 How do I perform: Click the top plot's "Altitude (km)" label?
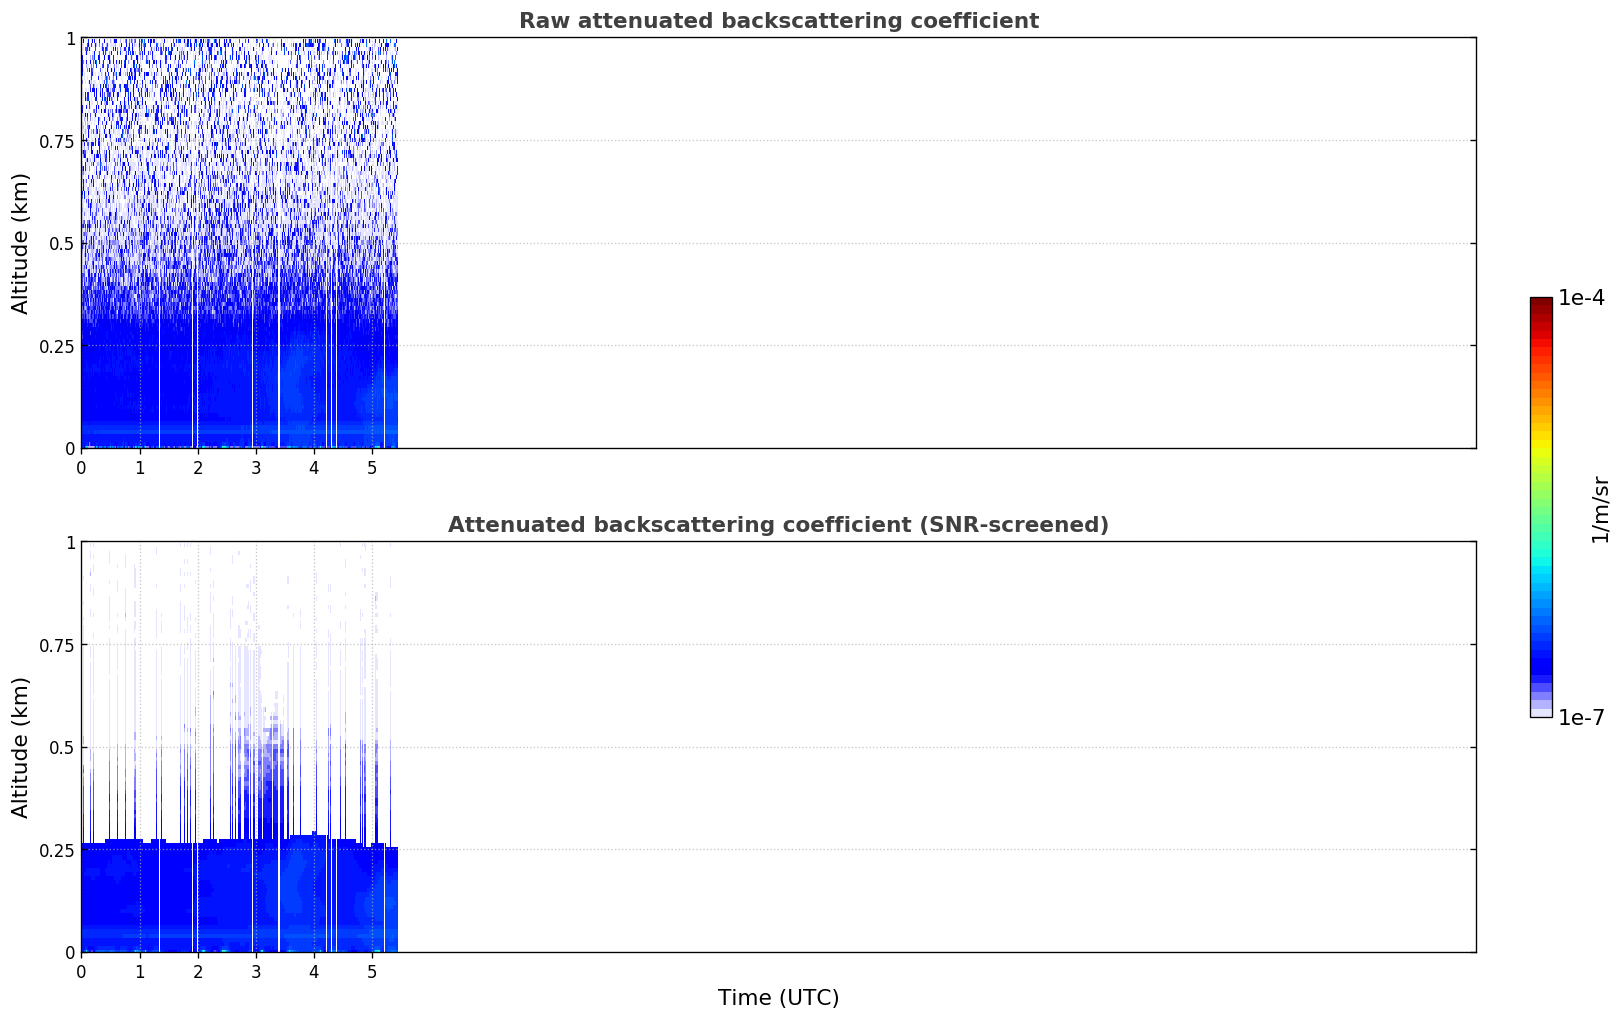pos(21,243)
